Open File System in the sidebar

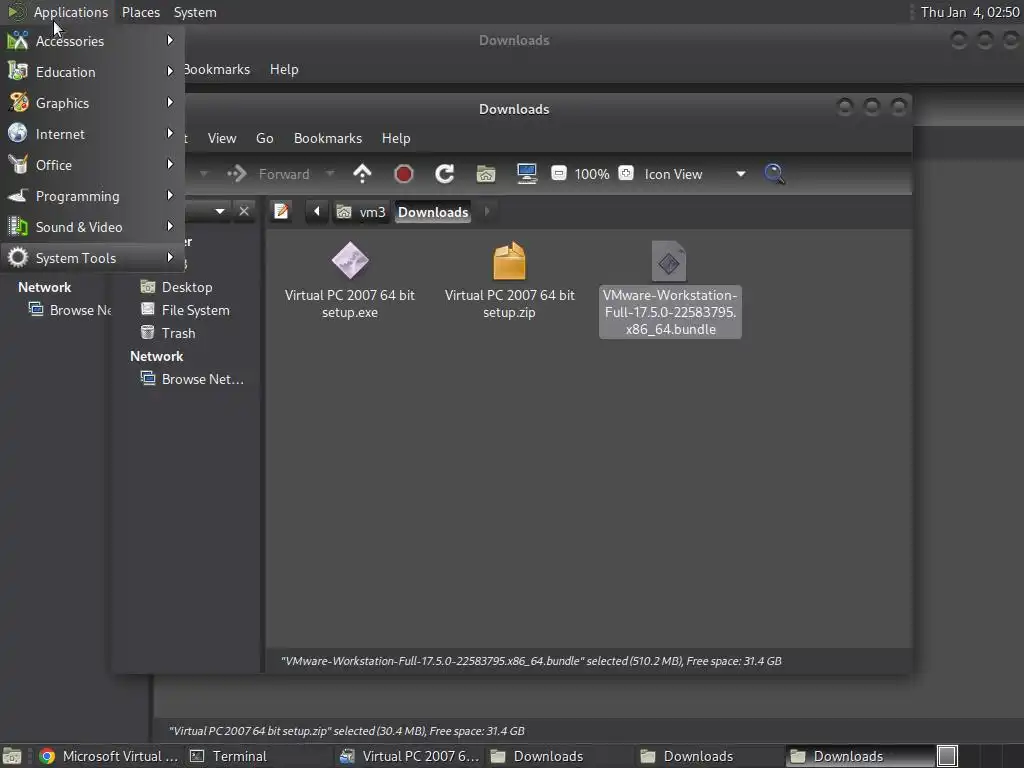195,310
